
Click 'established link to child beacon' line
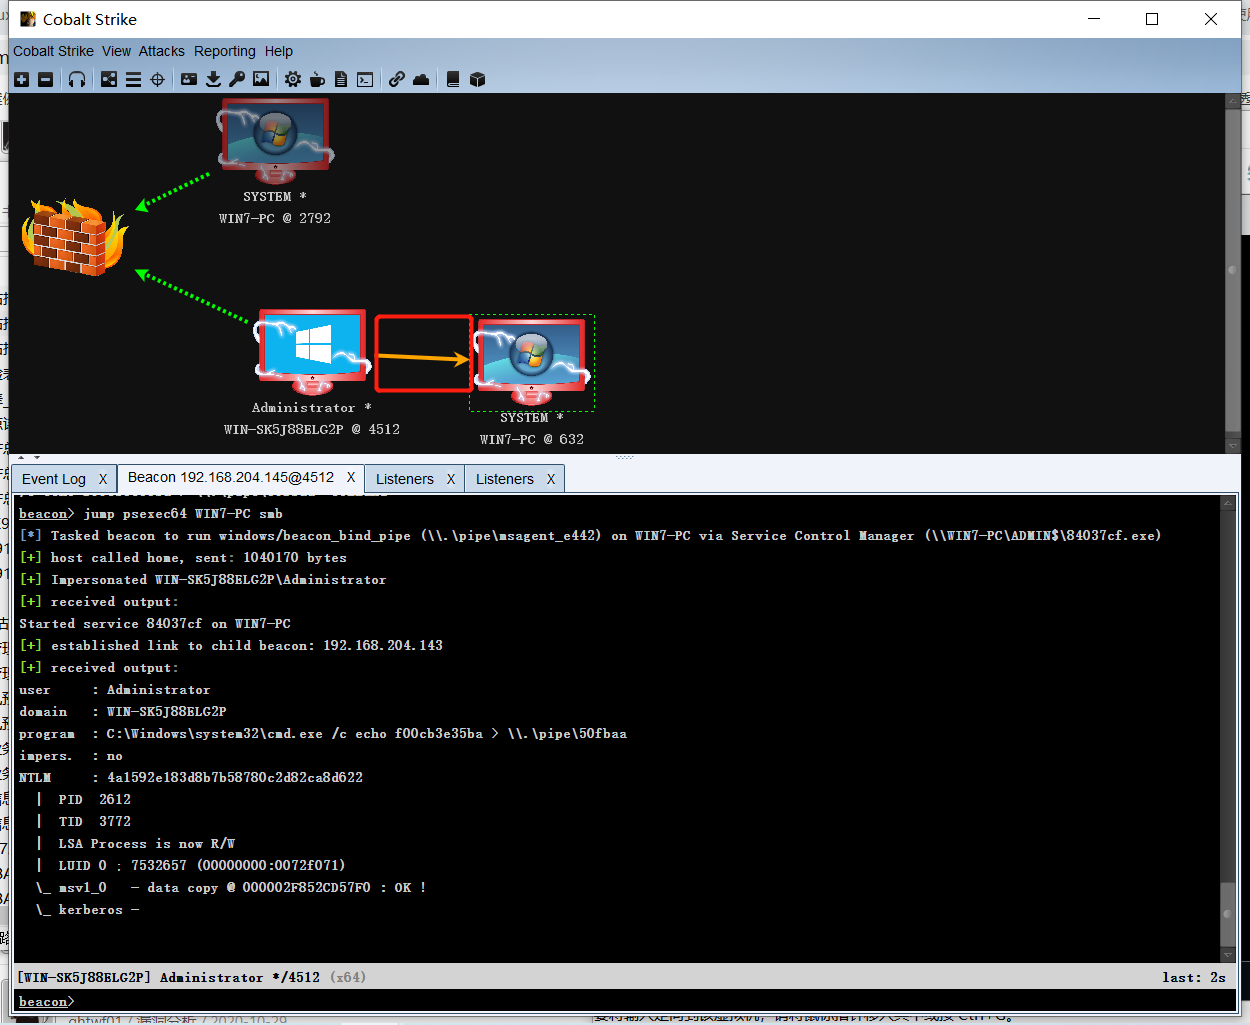click(231, 645)
